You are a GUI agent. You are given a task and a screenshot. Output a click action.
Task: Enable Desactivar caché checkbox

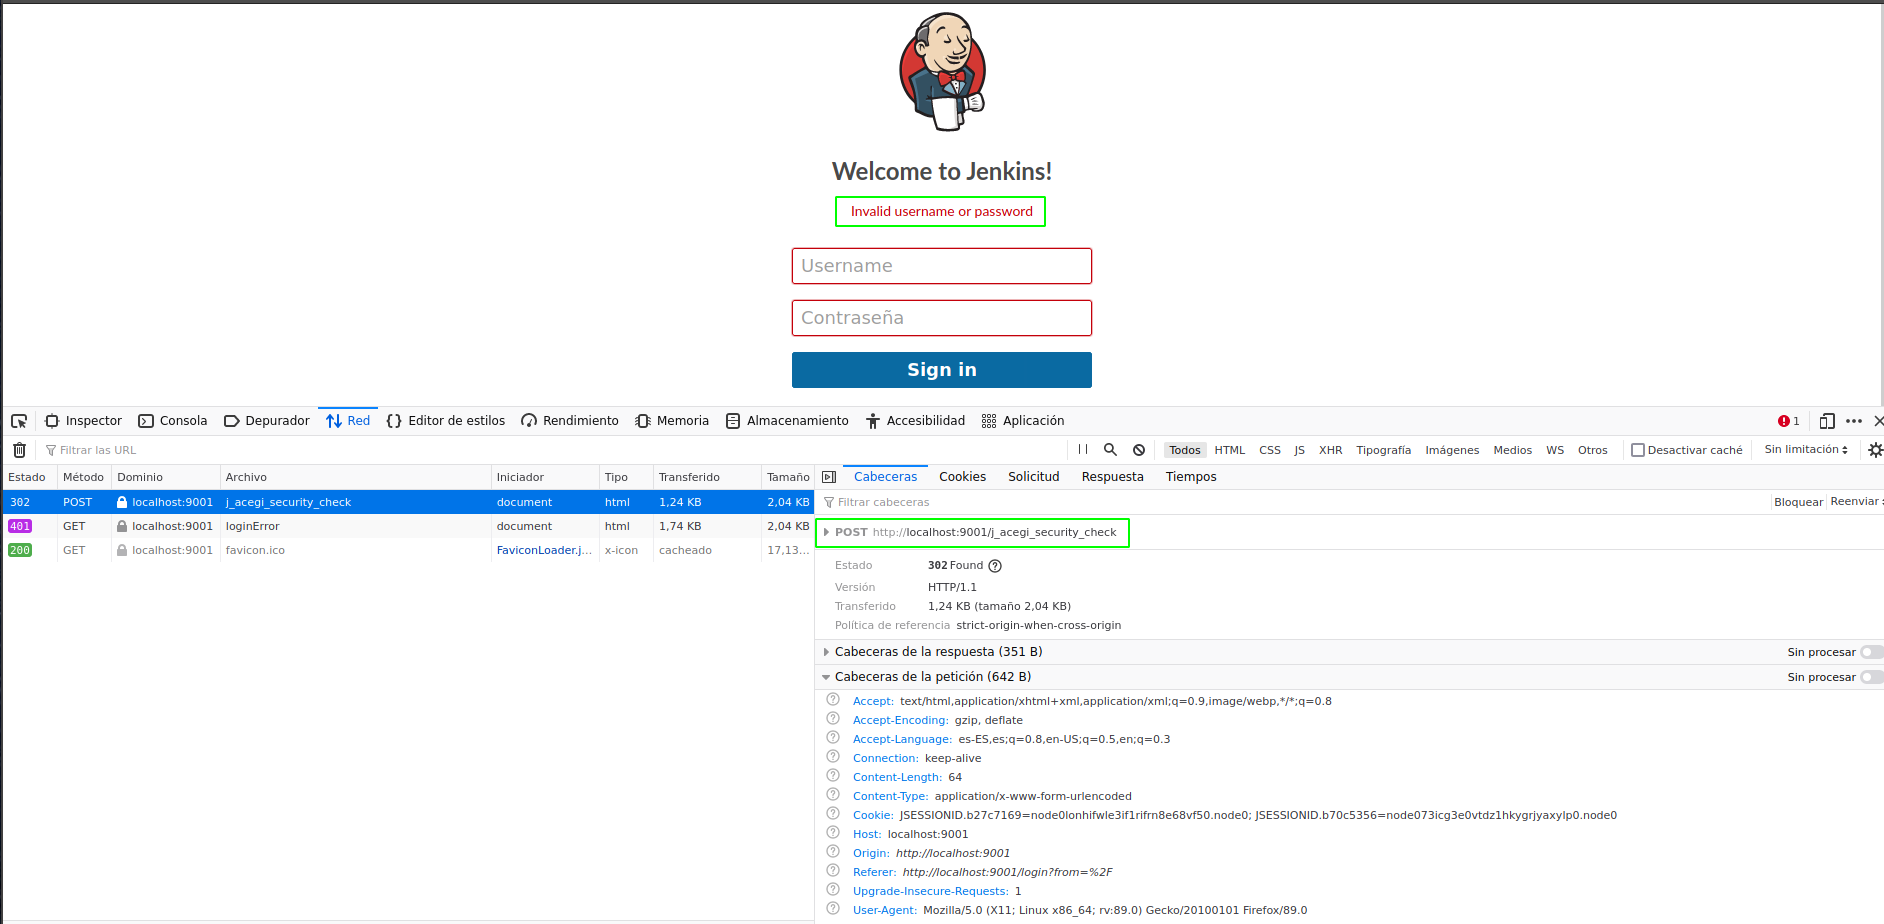[1638, 450]
